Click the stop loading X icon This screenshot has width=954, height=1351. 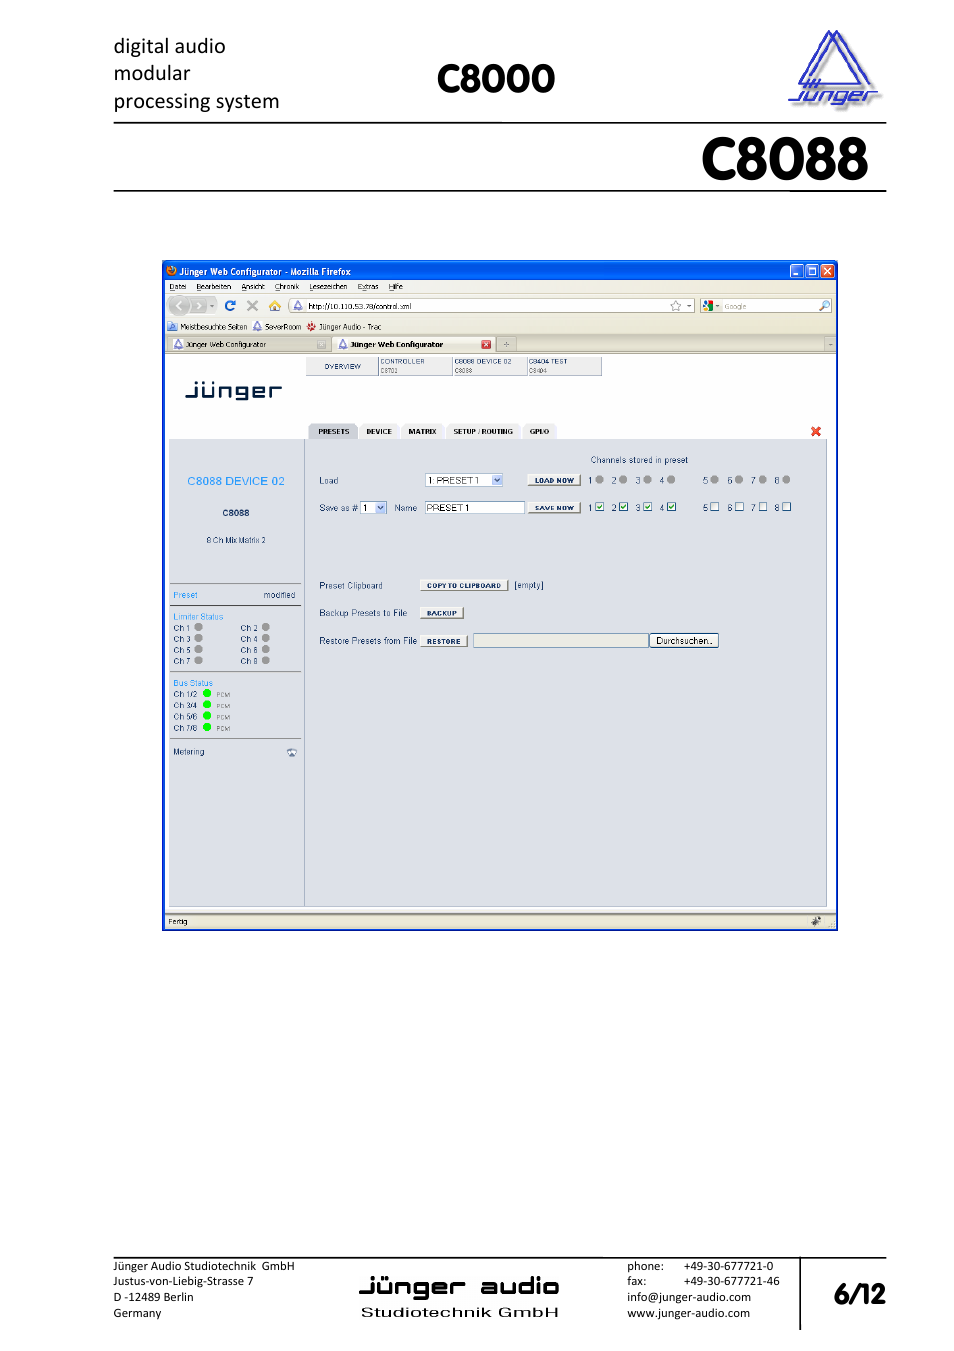coord(252,306)
